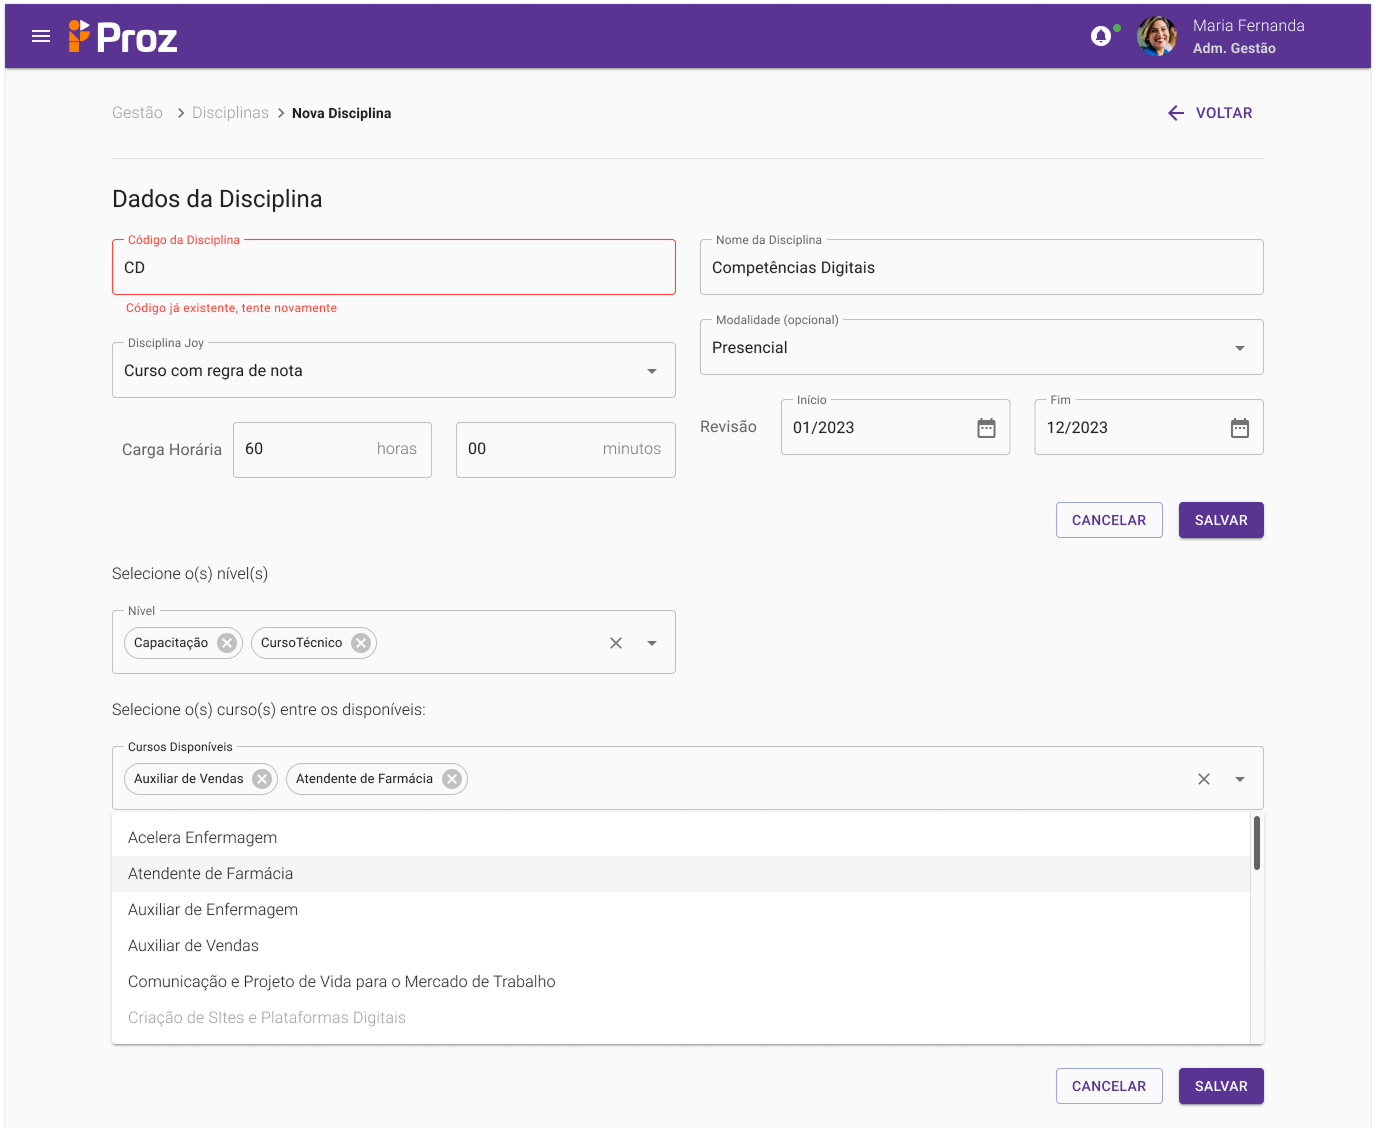
Task: Expand the Modalidade dropdown
Action: pyautogui.click(x=1239, y=348)
